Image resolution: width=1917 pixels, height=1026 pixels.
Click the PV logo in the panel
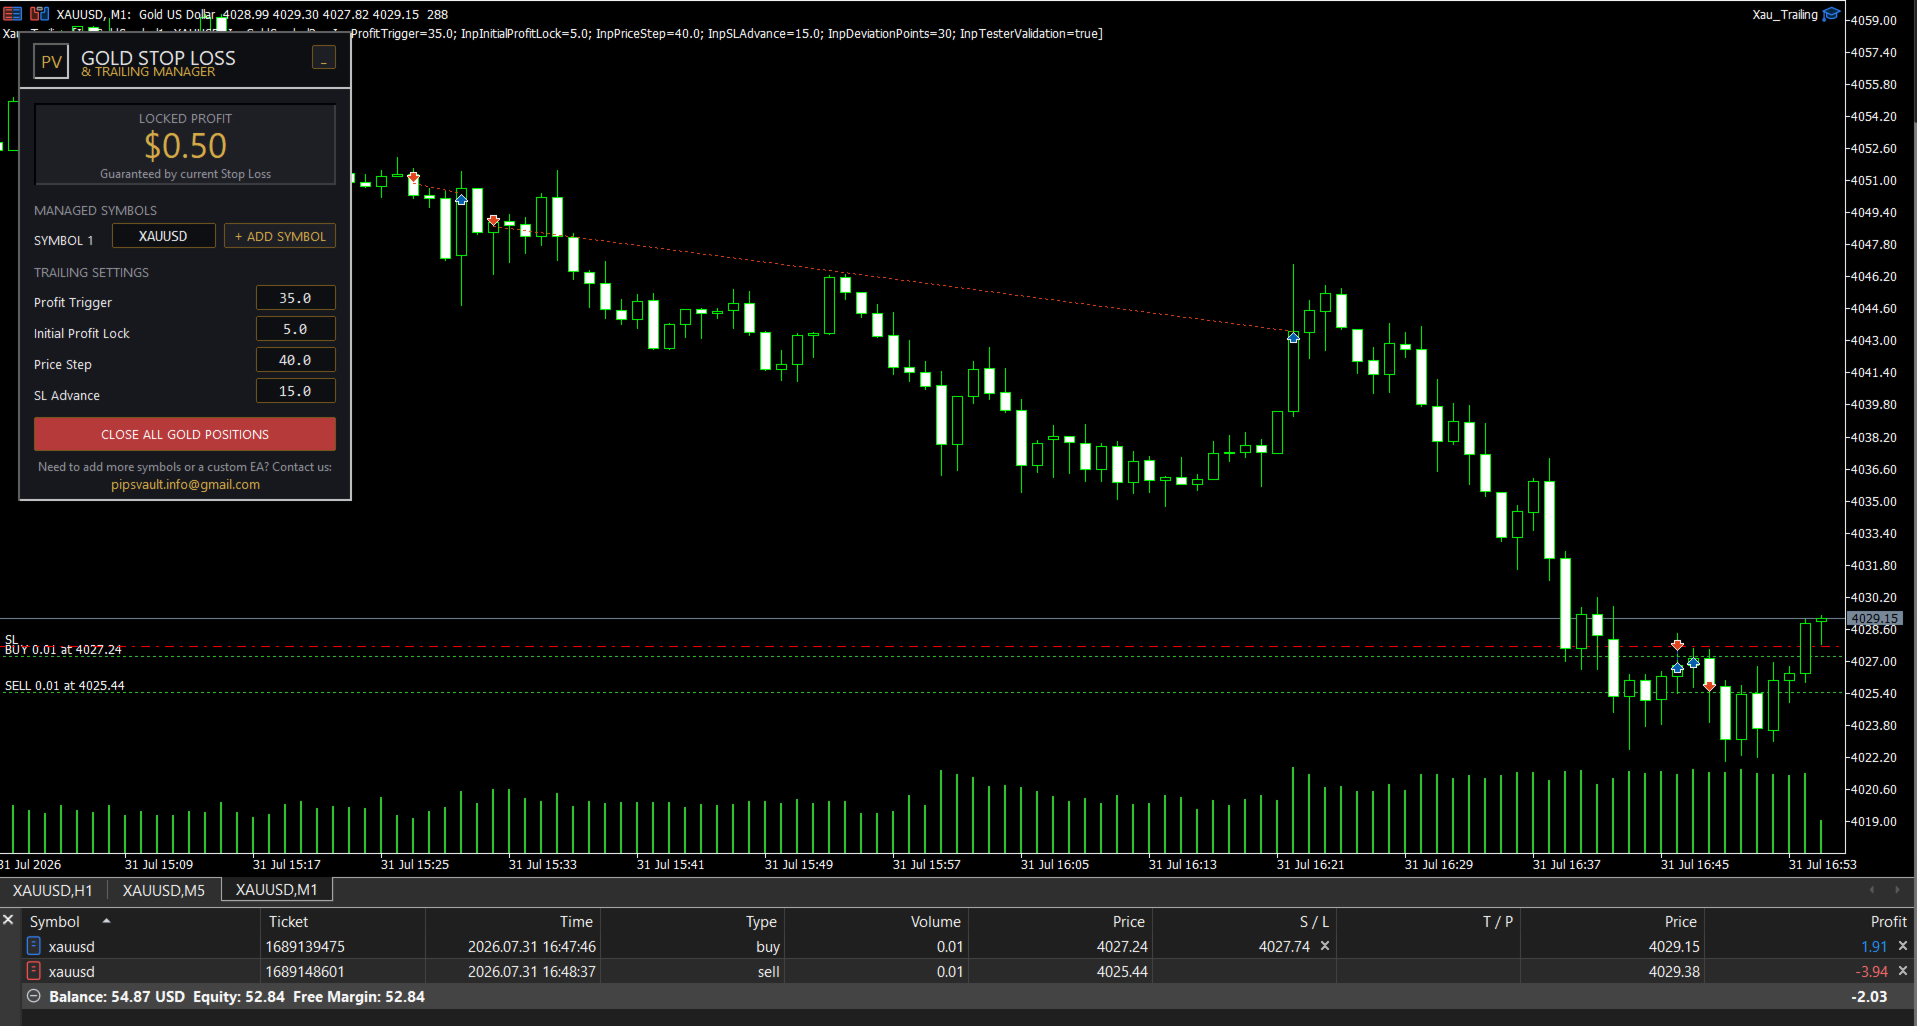point(51,61)
